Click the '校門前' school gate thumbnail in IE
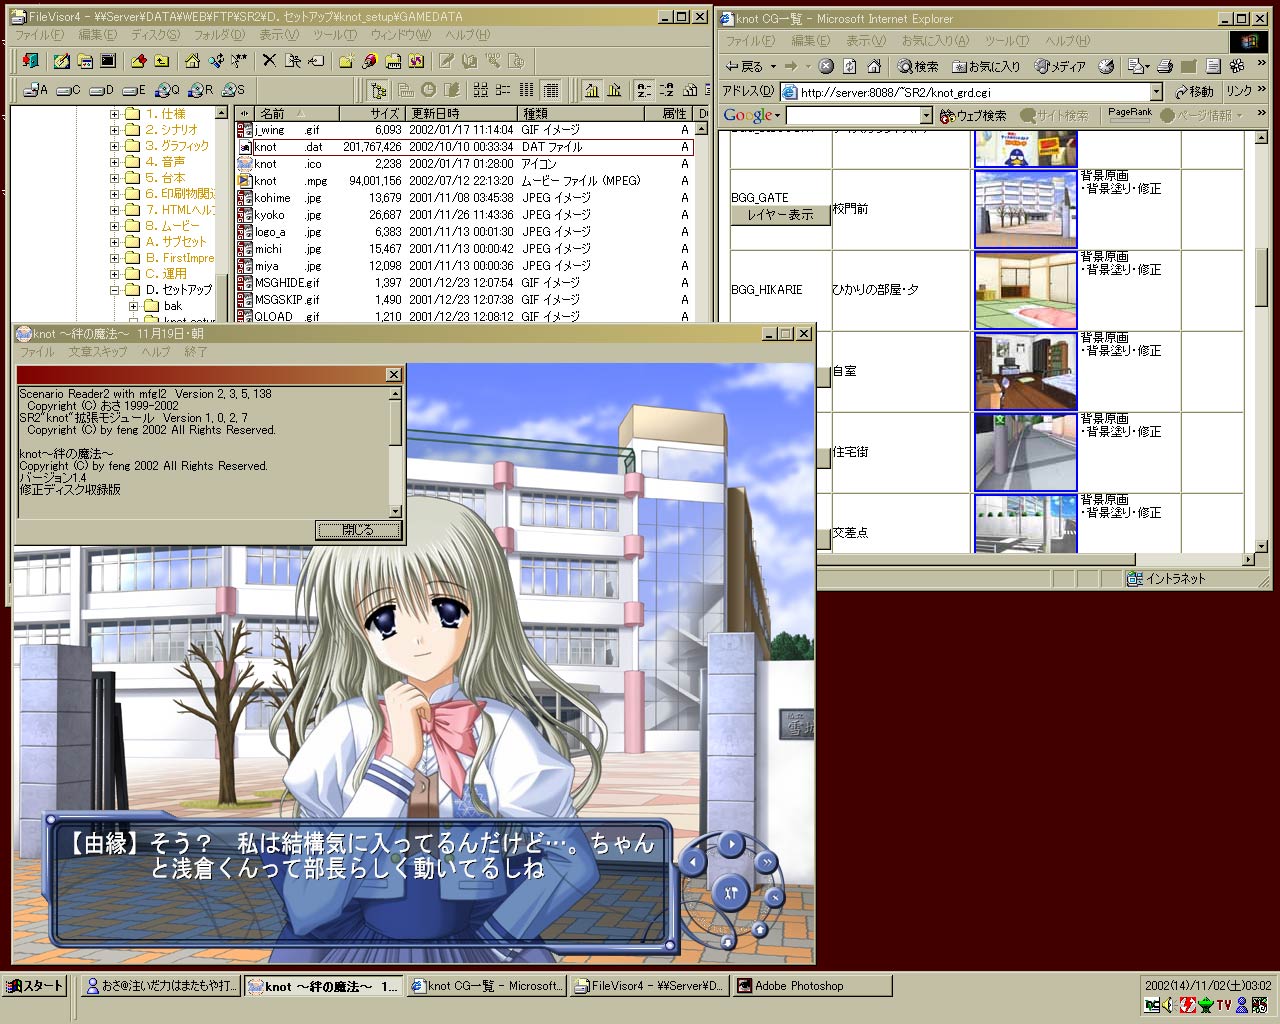The image size is (1280, 1024). (1026, 209)
